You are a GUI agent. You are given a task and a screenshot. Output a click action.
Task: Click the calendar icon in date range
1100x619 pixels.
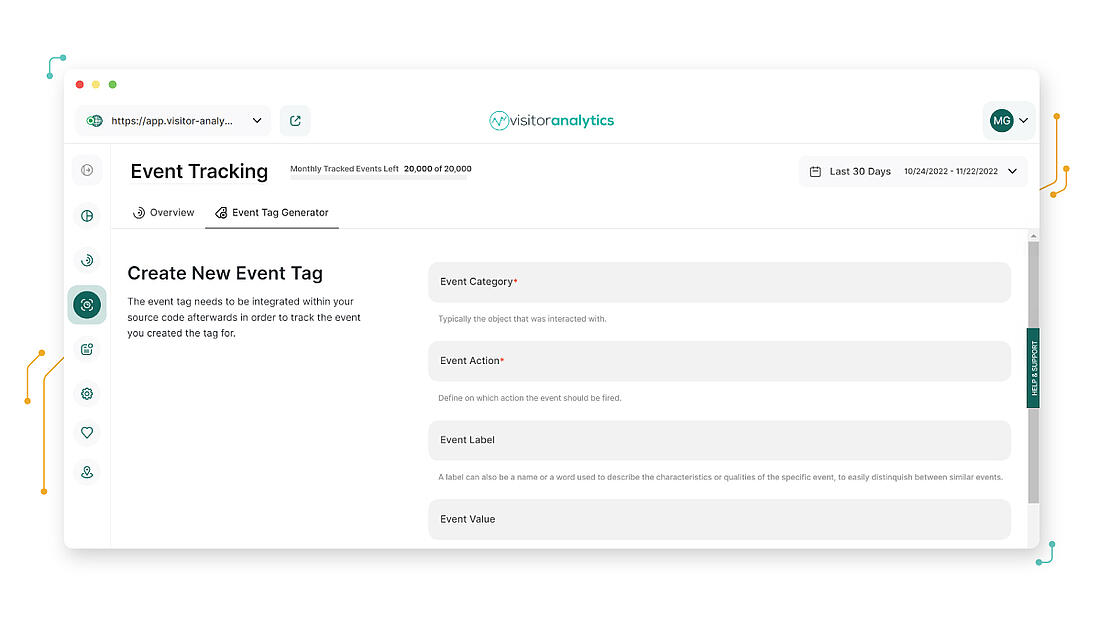pyautogui.click(x=815, y=171)
